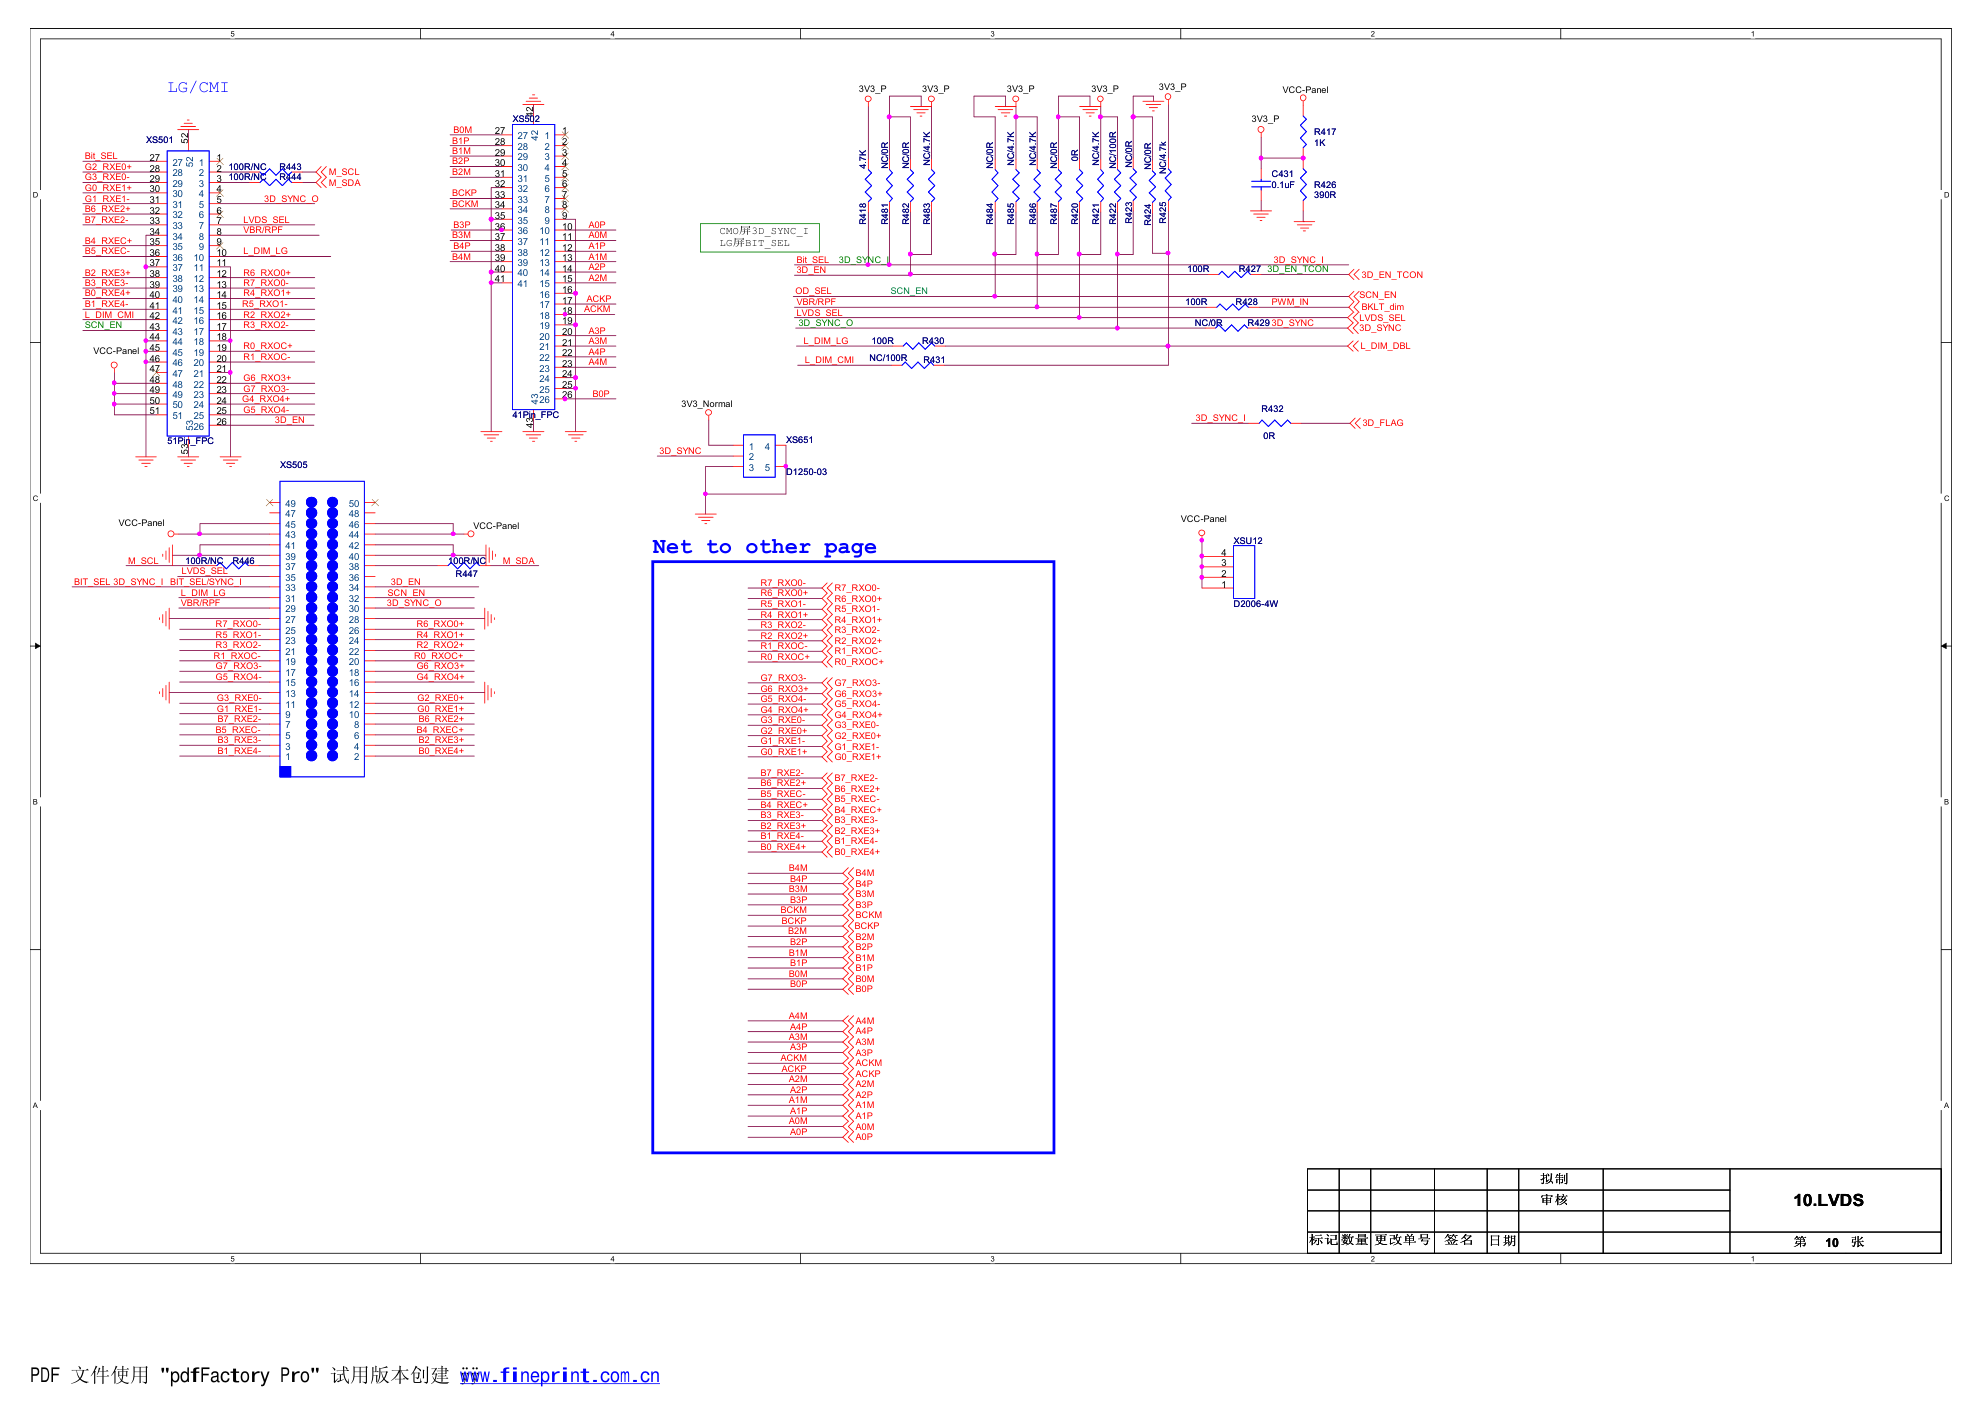Viewport: 1984px width, 1402px height.
Task: Open the www.fineprint.com.cn link
Action: click(560, 1376)
